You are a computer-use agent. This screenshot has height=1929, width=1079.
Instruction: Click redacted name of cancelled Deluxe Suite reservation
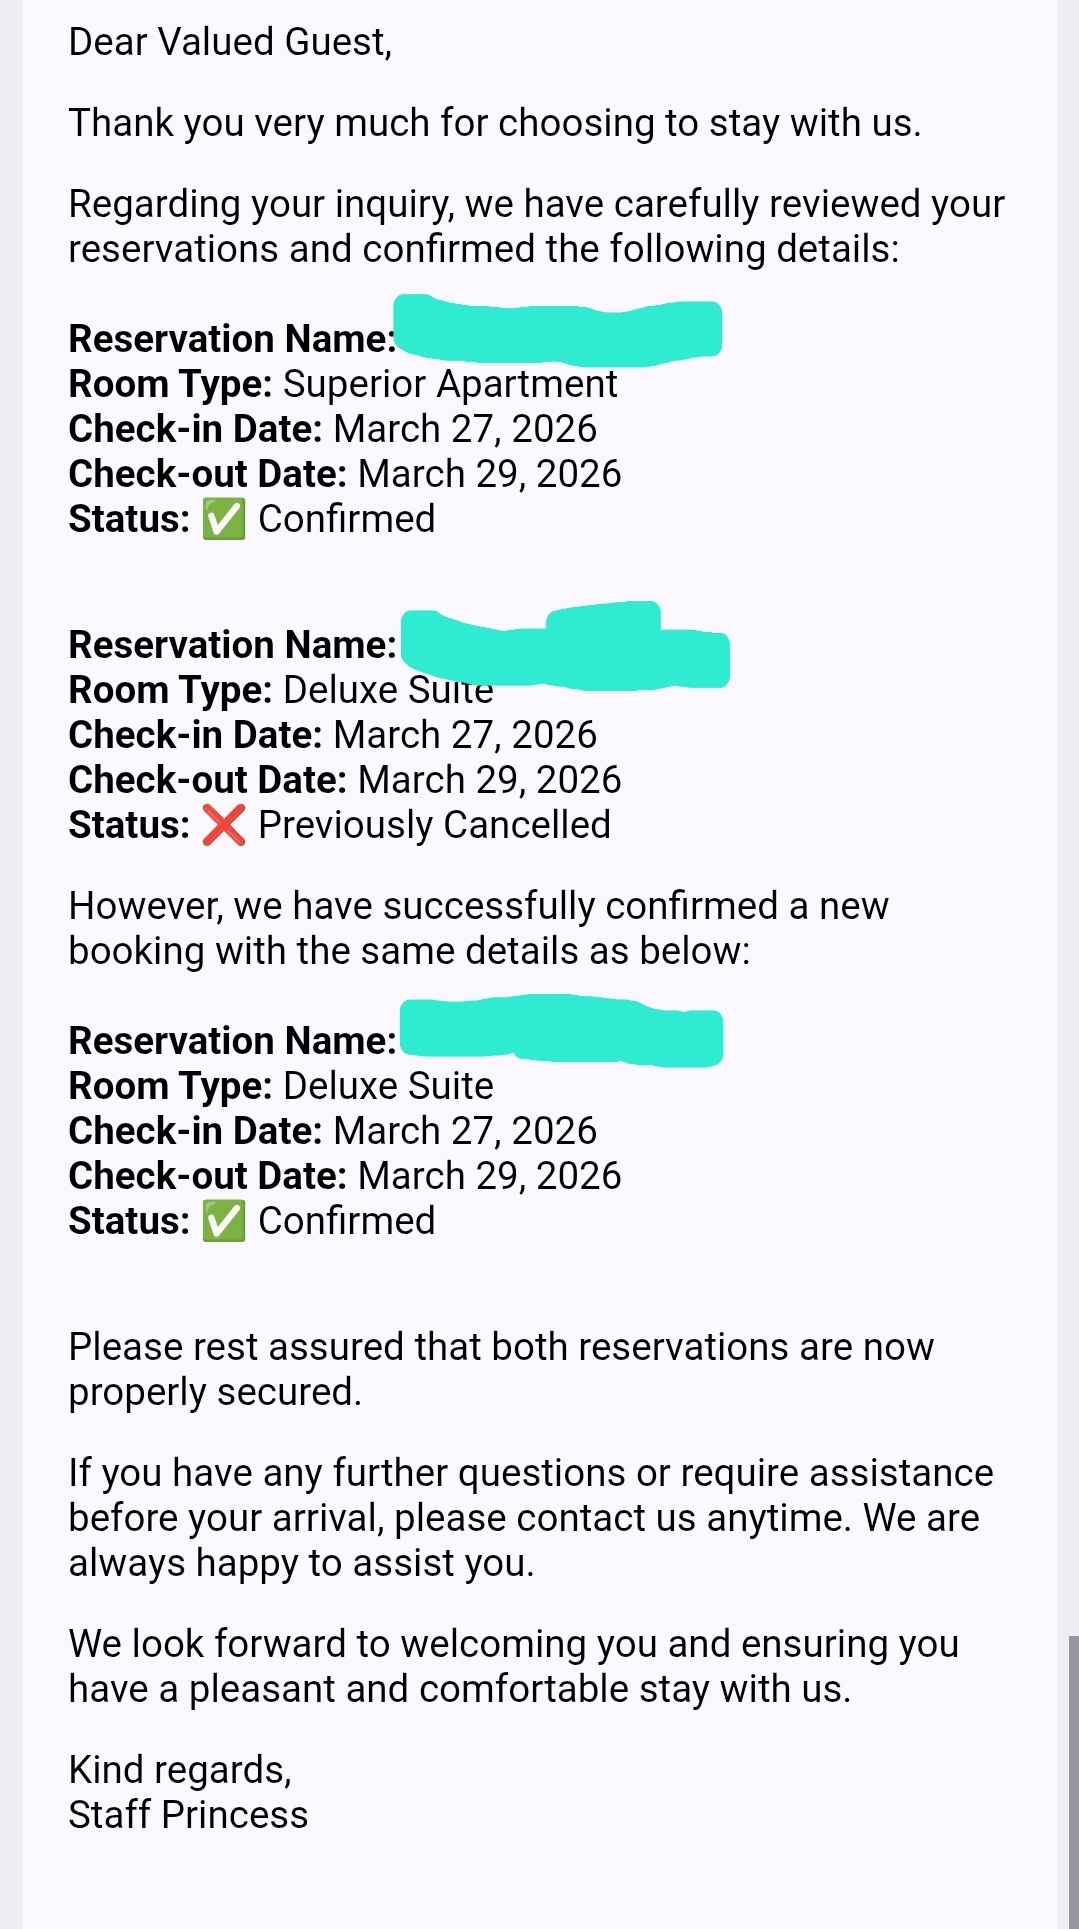[566, 648]
